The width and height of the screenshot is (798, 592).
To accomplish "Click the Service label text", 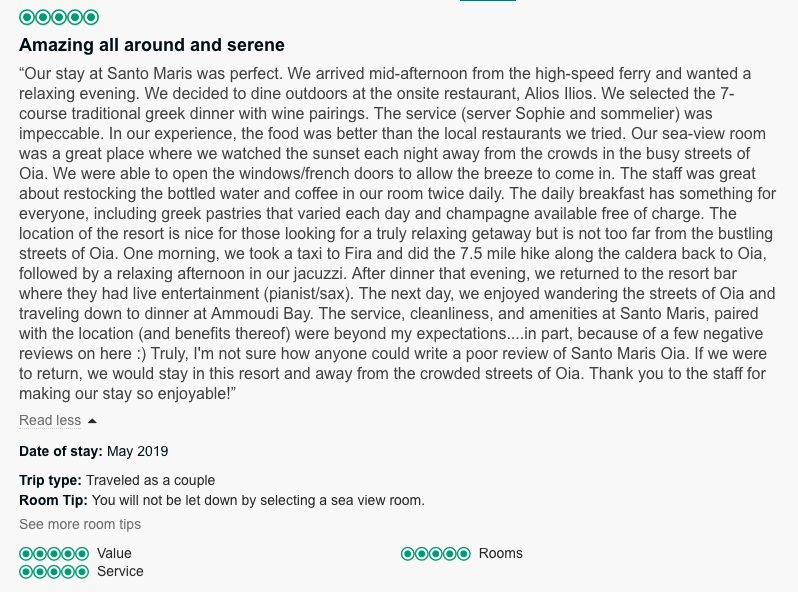I will (120, 572).
